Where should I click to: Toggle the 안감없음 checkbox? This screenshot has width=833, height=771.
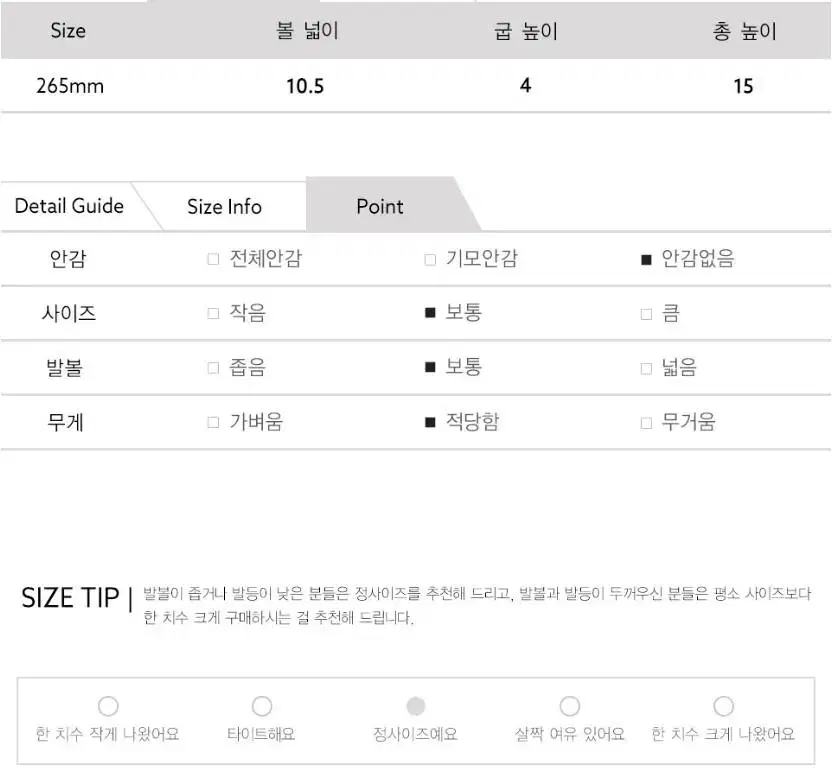click(x=646, y=260)
